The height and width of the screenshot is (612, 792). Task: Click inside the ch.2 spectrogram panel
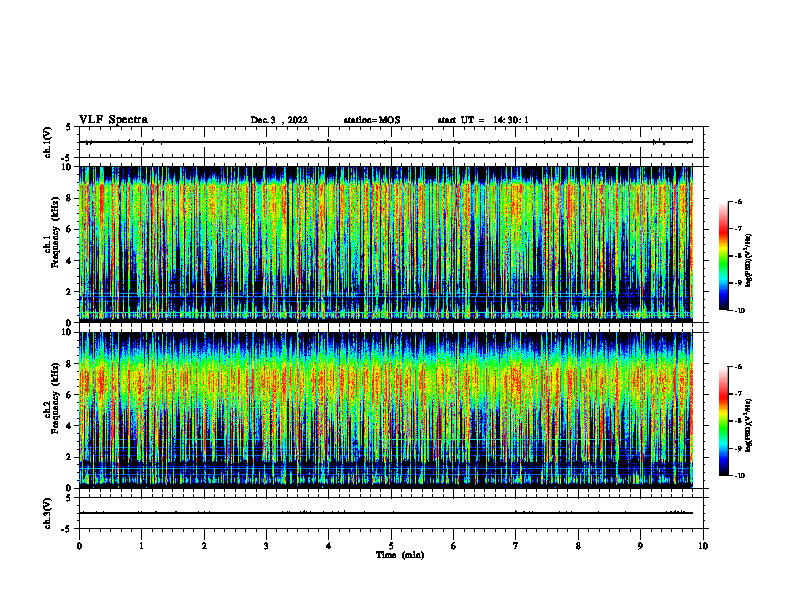(386, 410)
